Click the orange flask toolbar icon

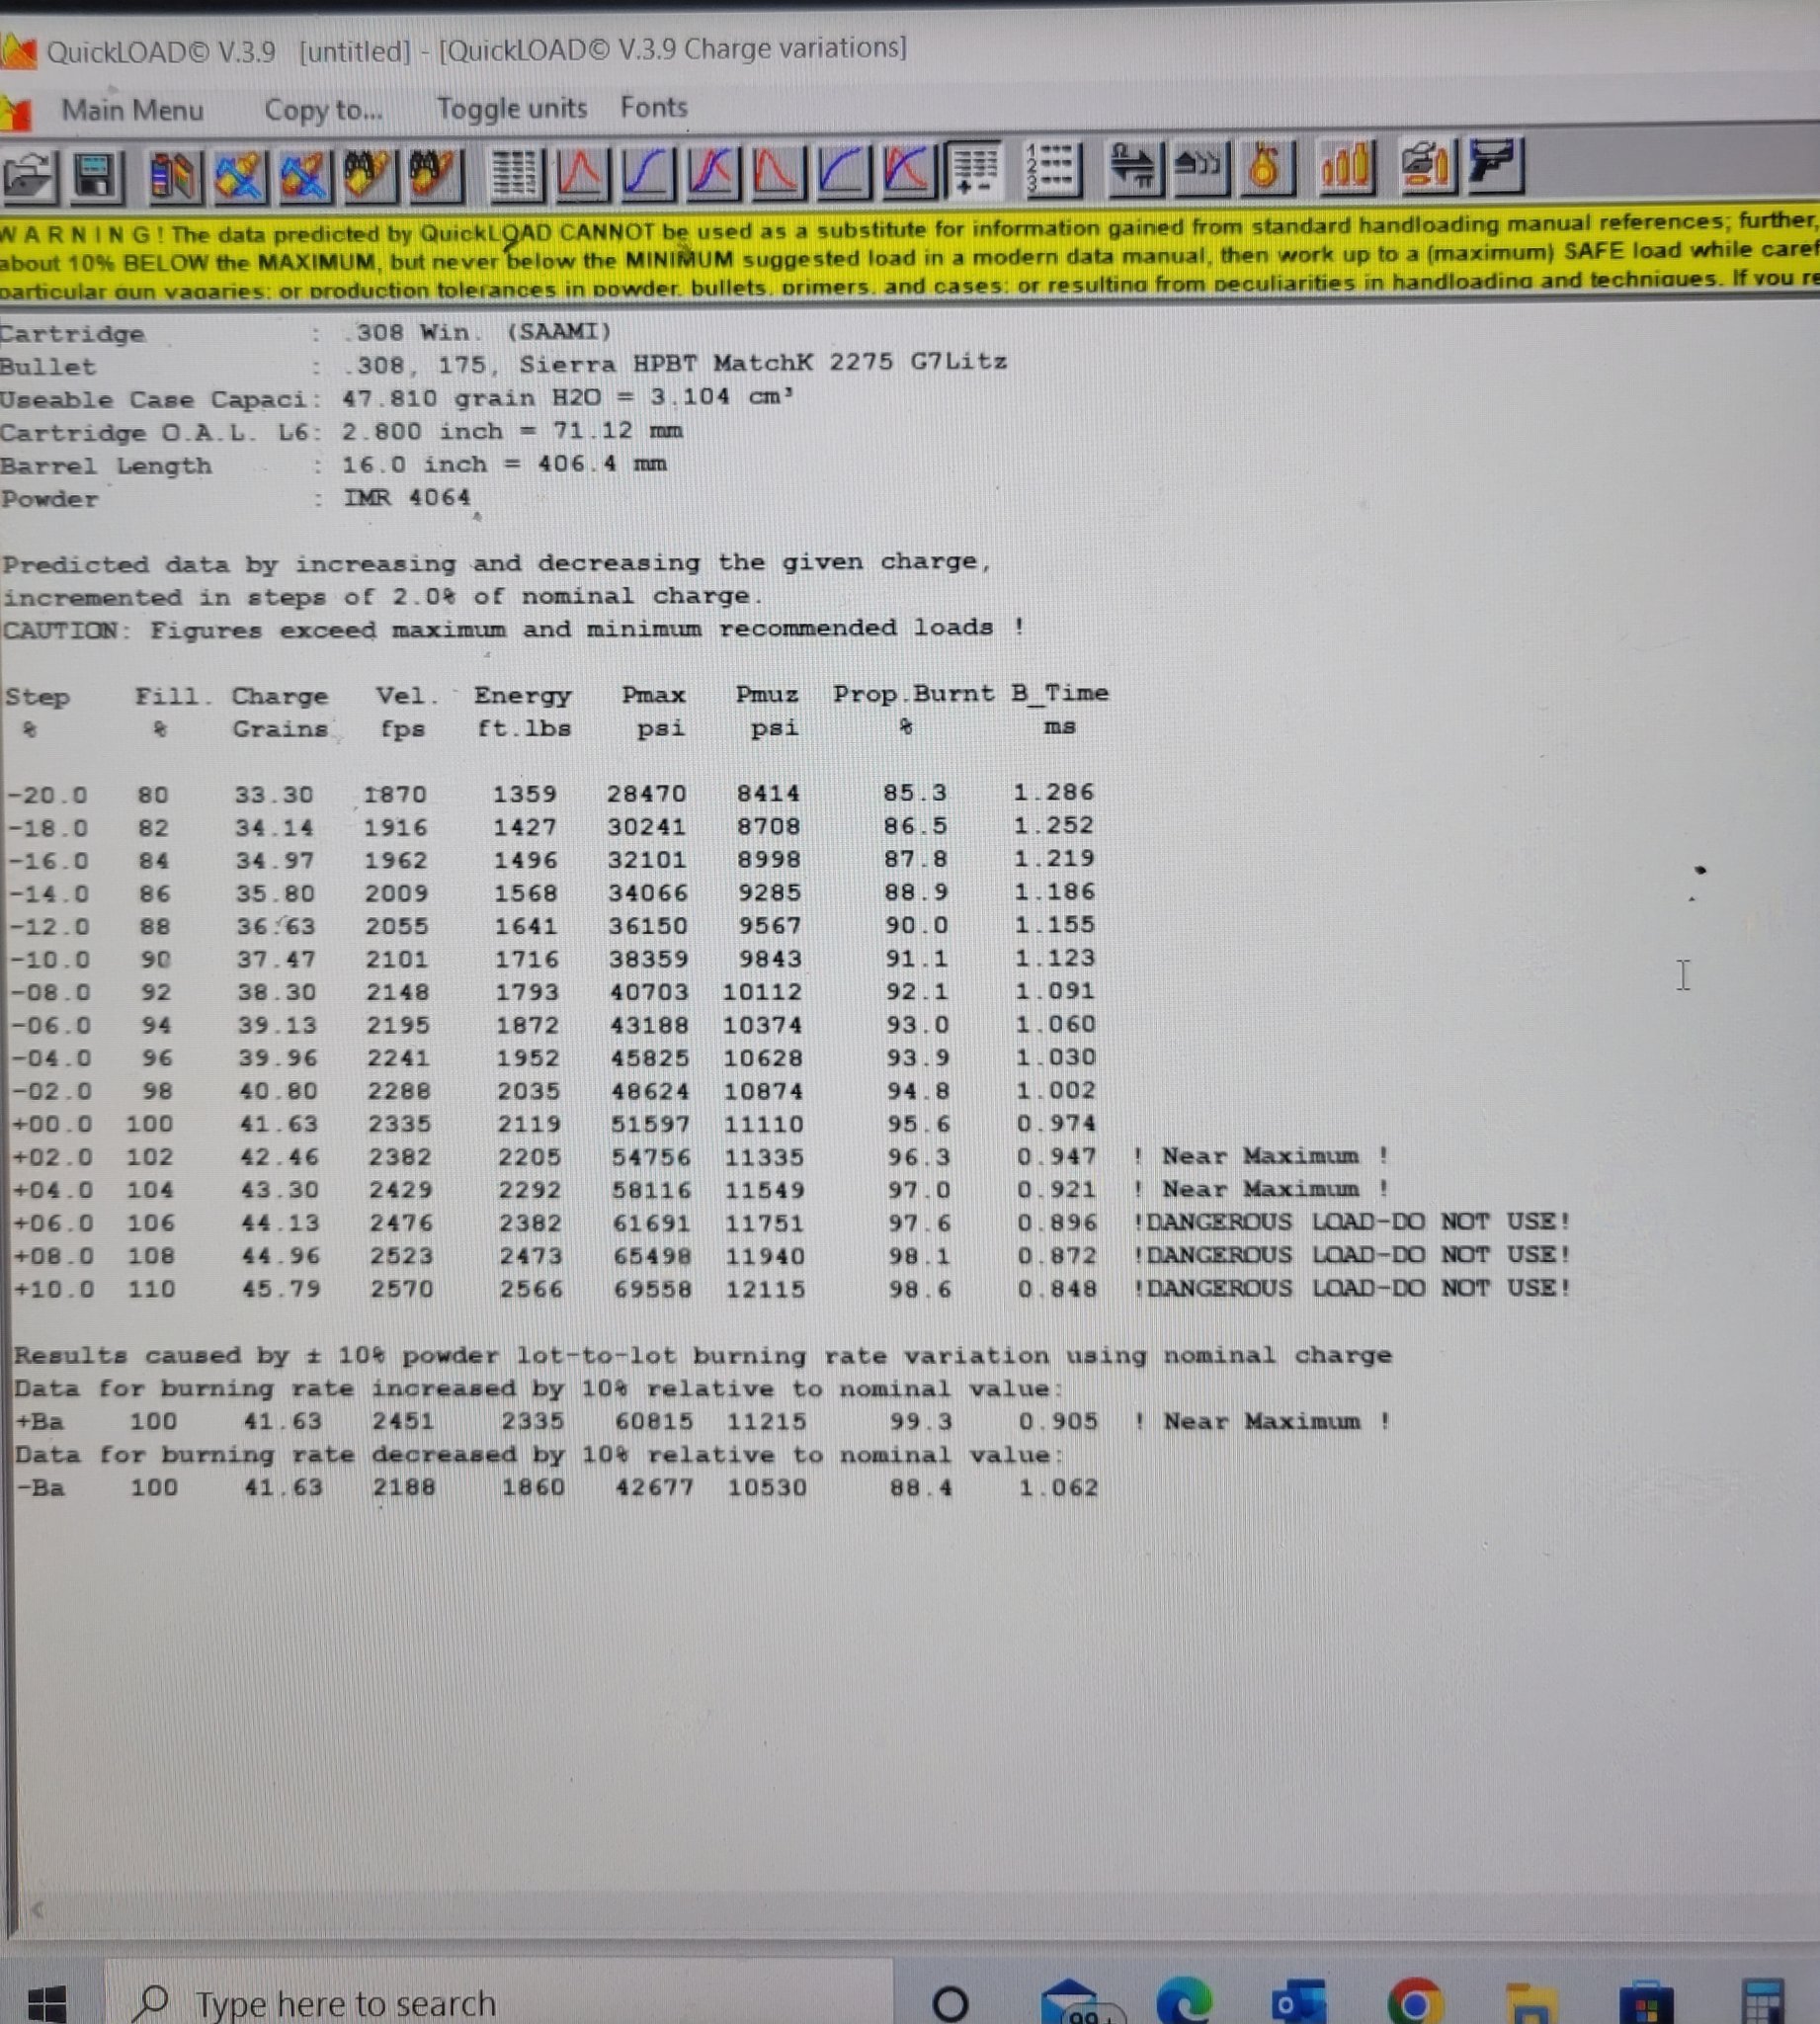[1266, 165]
